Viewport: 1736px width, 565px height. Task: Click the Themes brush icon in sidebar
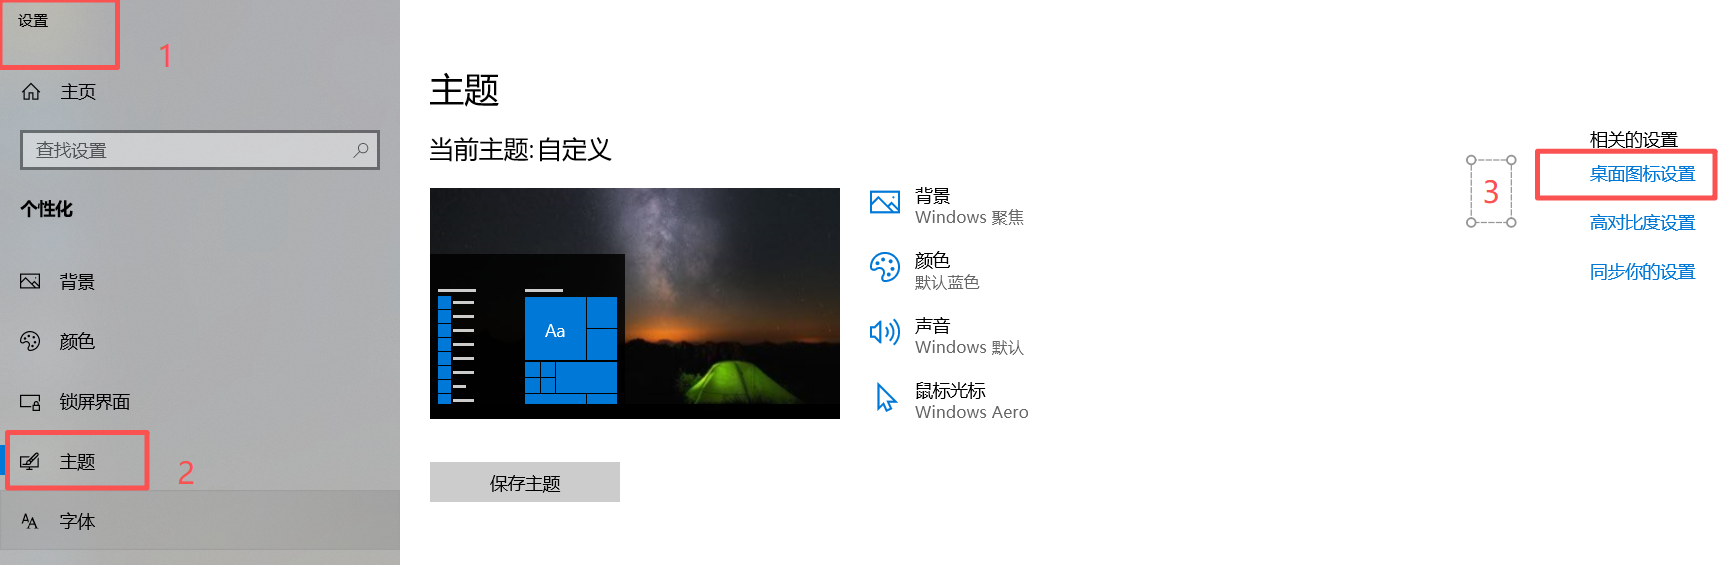(x=31, y=462)
